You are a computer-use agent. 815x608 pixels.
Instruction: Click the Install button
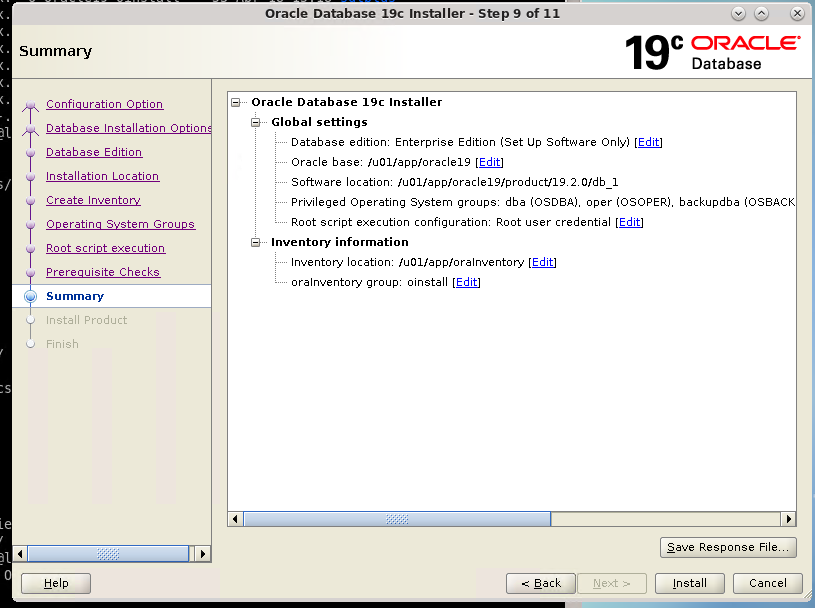click(690, 583)
